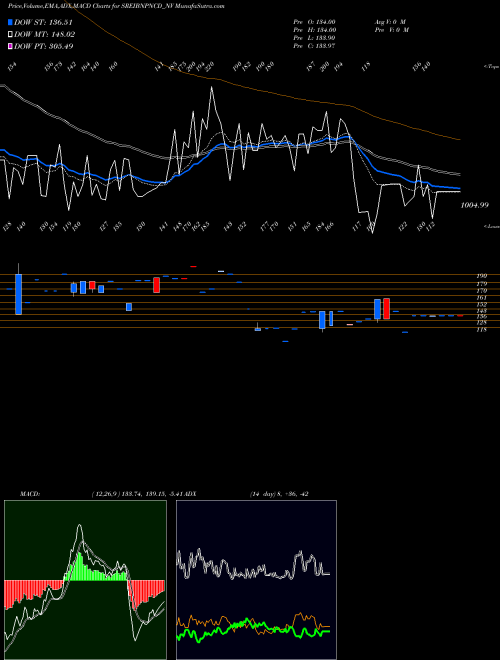Click the blue DOW ST legend swatch

tap(10, 22)
